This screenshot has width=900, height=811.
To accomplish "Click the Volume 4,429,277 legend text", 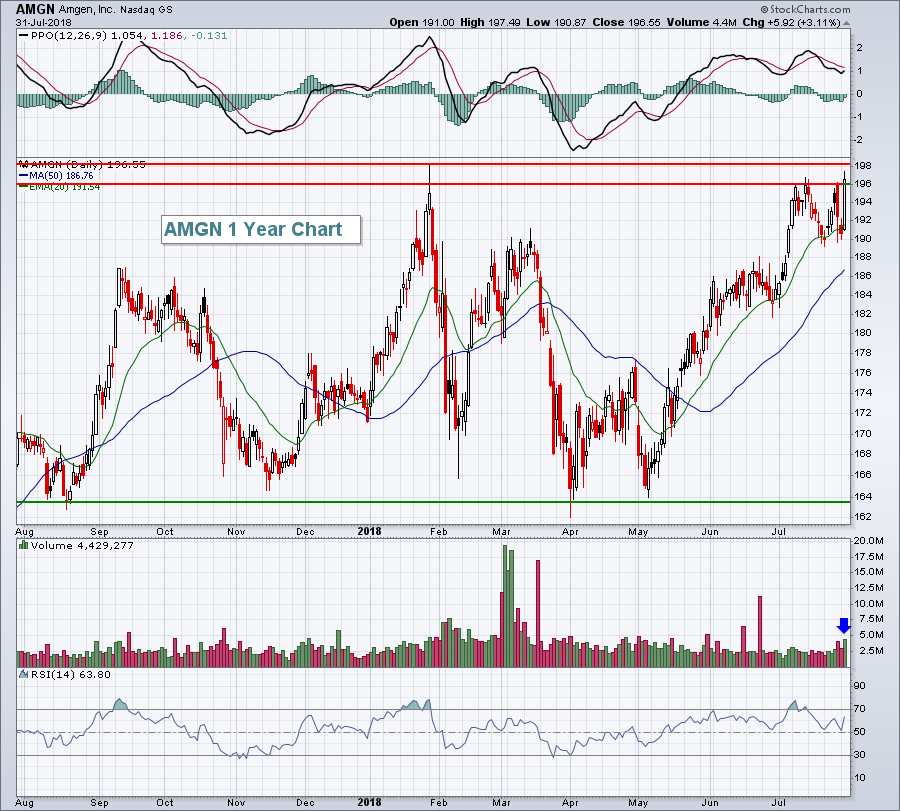I will tap(82, 545).
